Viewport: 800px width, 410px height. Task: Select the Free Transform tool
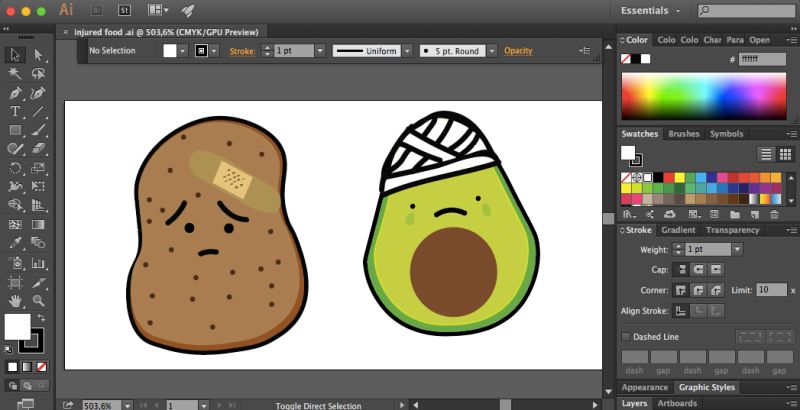38,186
